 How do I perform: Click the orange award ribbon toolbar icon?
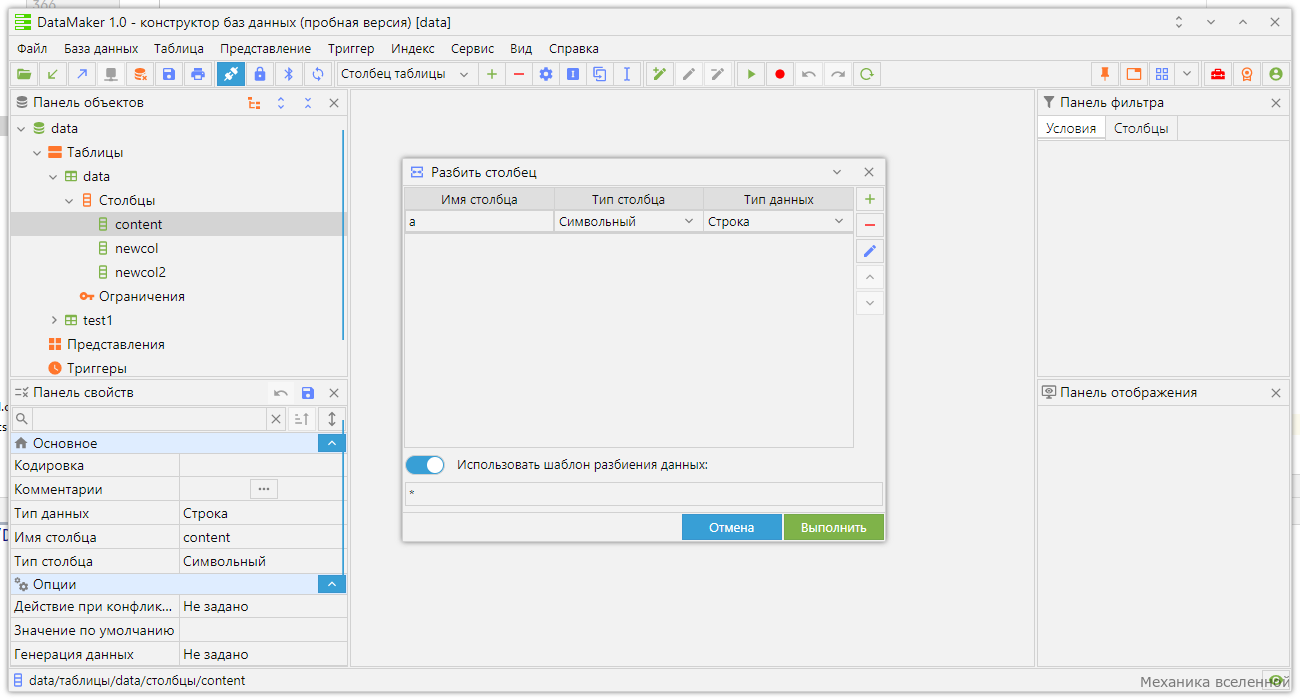[1247, 74]
